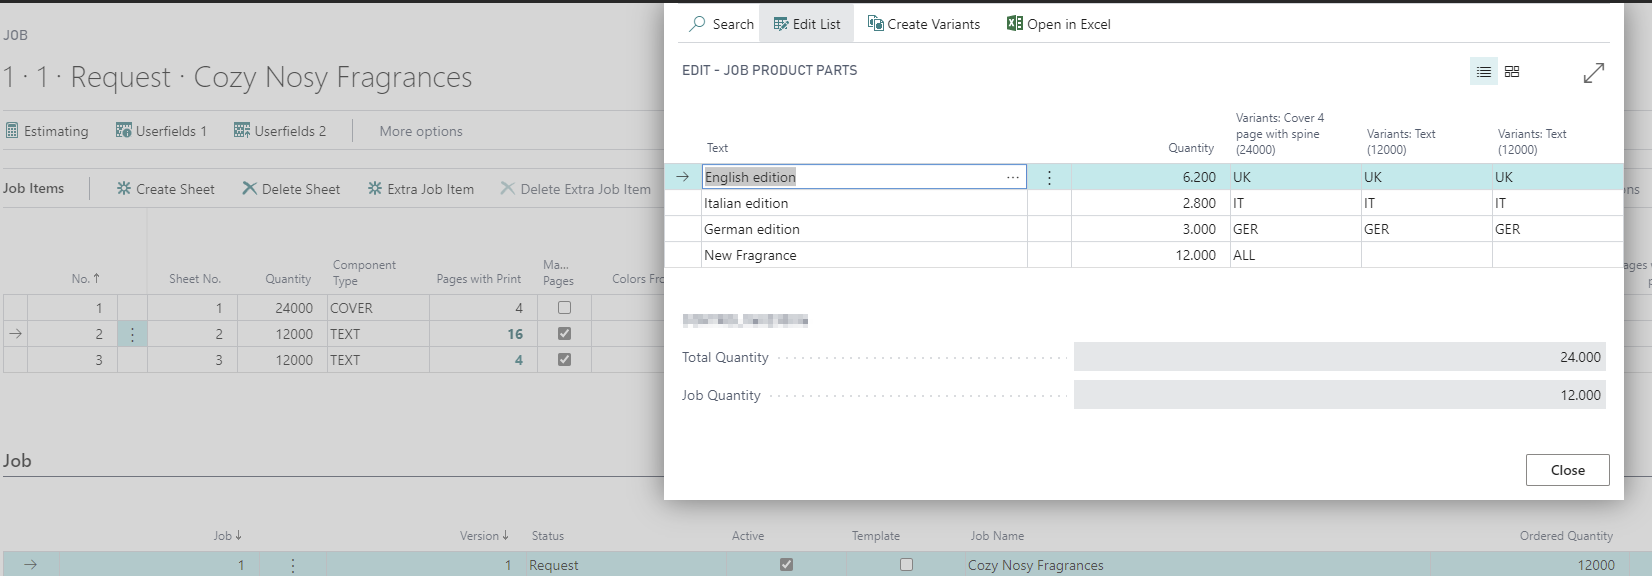Image resolution: width=1652 pixels, height=576 pixels.
Task: Click the ALL variant cell
Action: click(x=1295, y=255)
